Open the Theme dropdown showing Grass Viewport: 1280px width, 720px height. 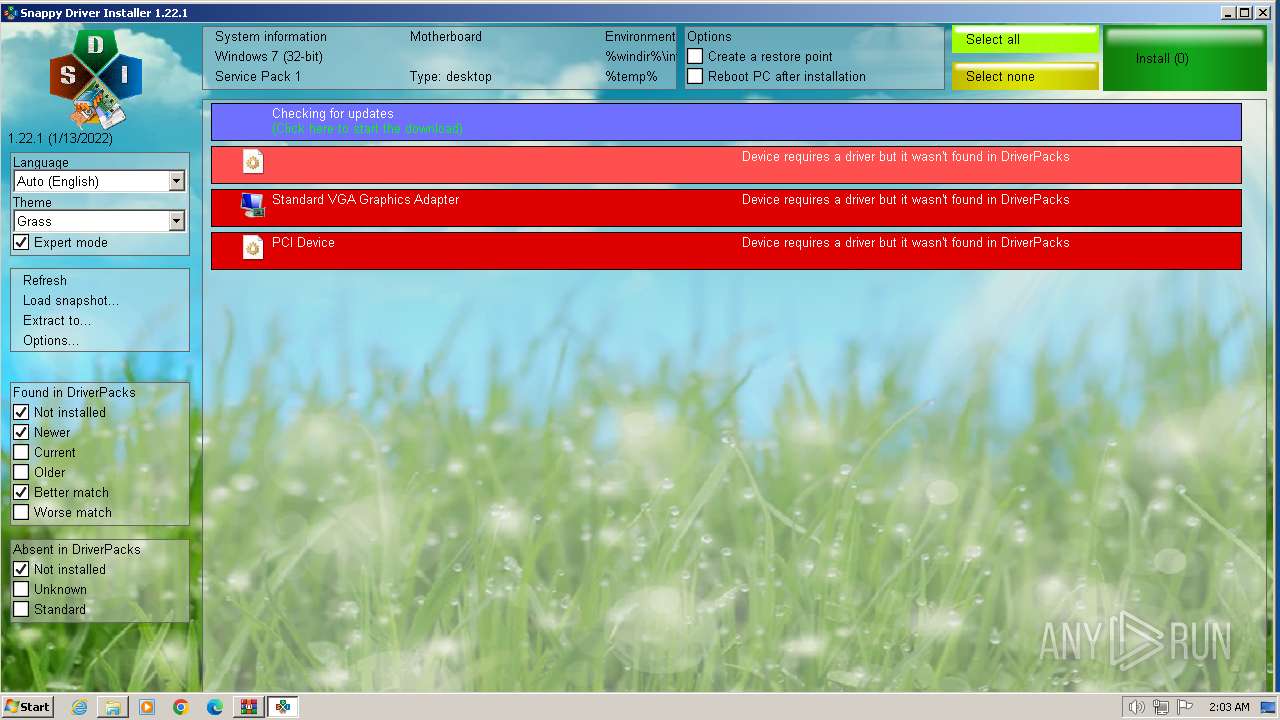pos(99,221)
